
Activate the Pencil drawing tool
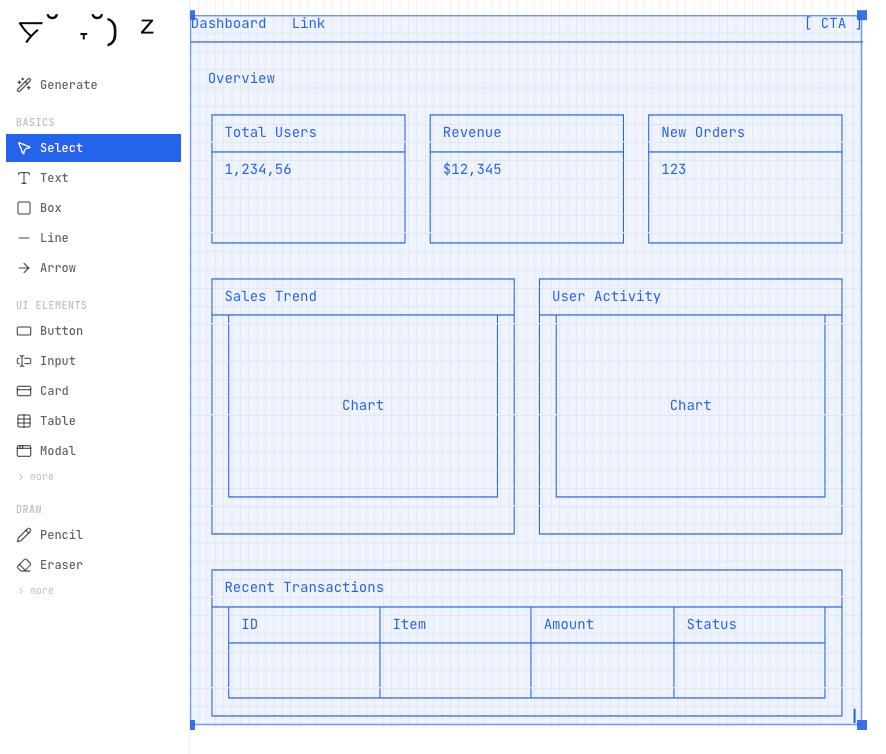tap(24, 535)
